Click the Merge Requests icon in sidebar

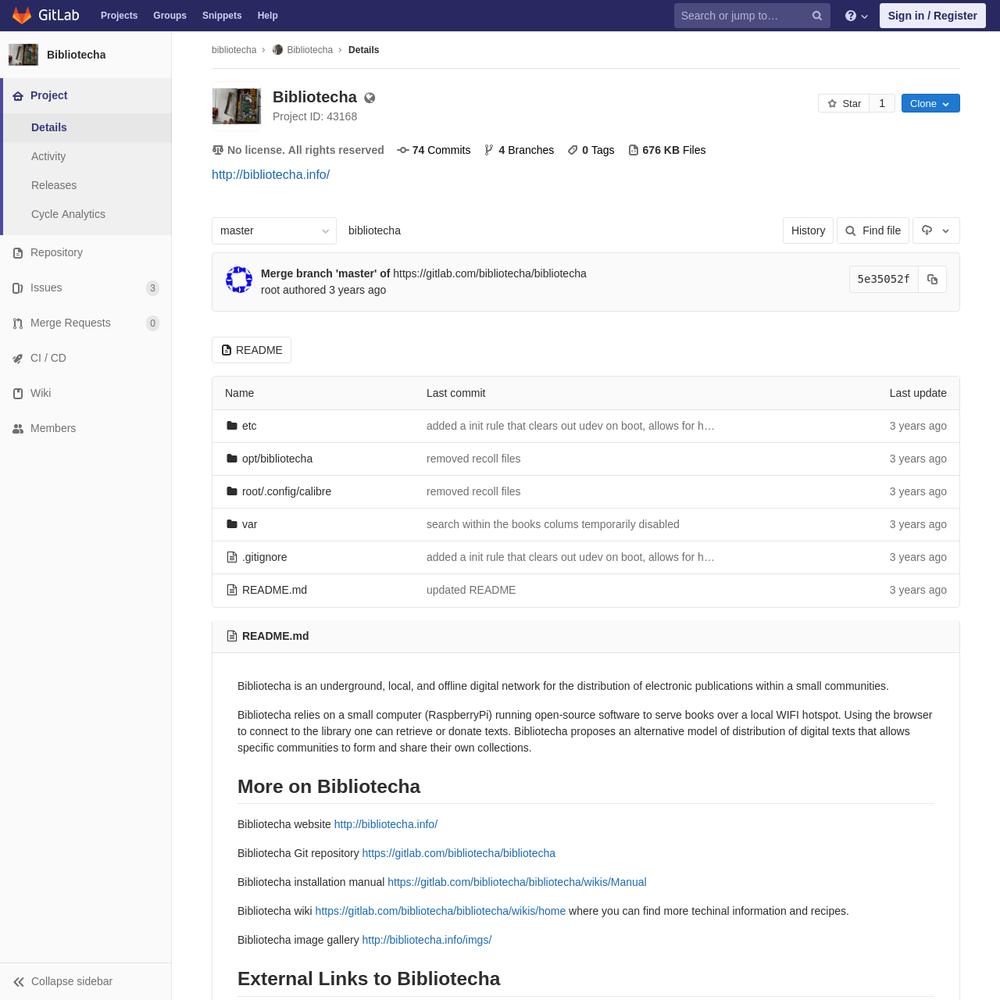point(18,323)
